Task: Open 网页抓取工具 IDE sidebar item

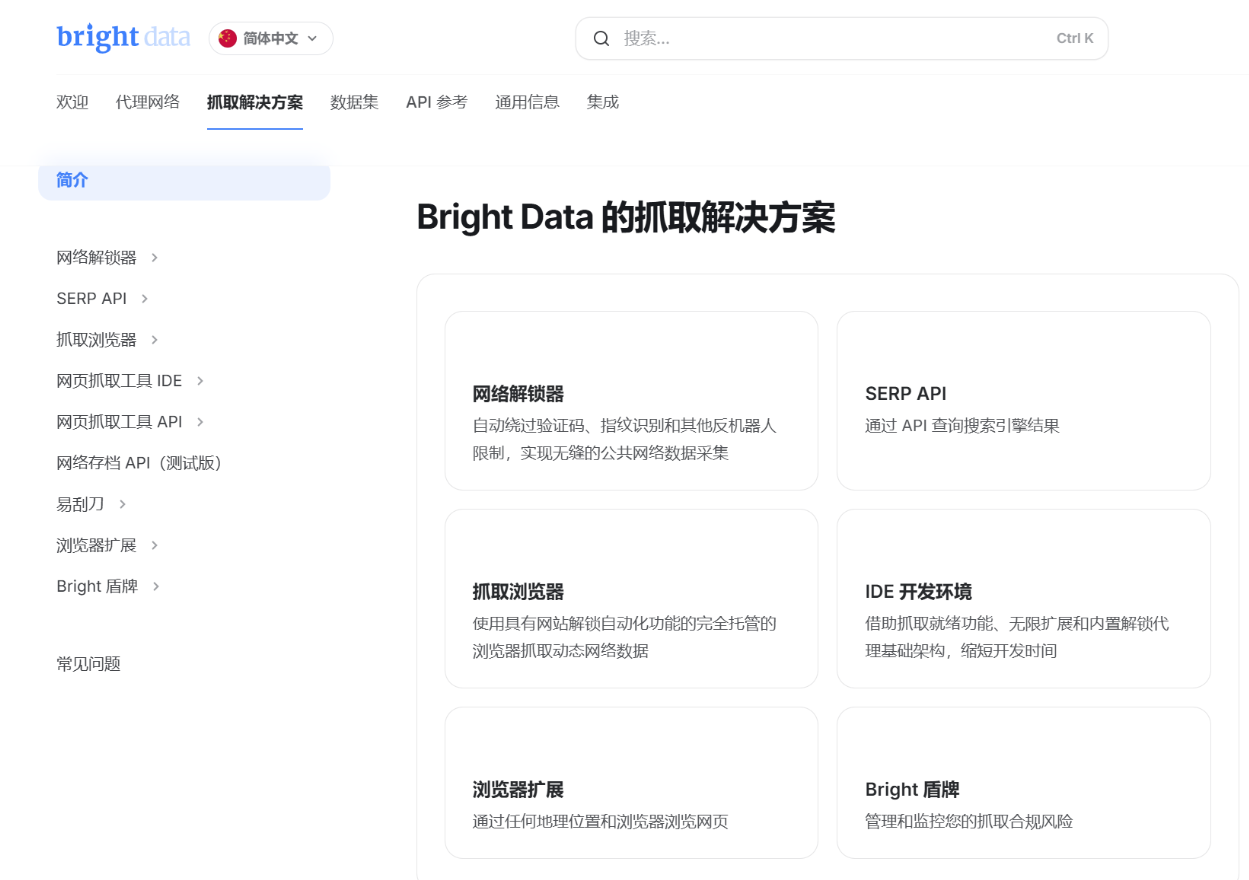Action: (x=119, y=381)
